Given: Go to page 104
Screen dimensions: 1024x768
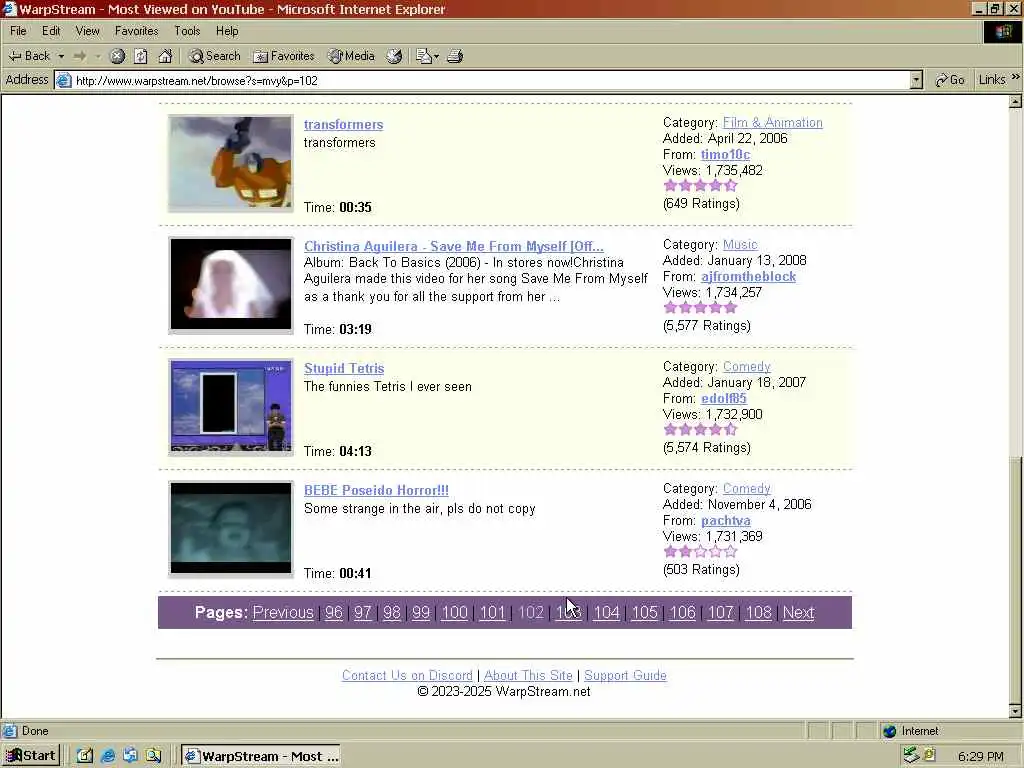Looking at the screenshot, I should click(606, 613).
